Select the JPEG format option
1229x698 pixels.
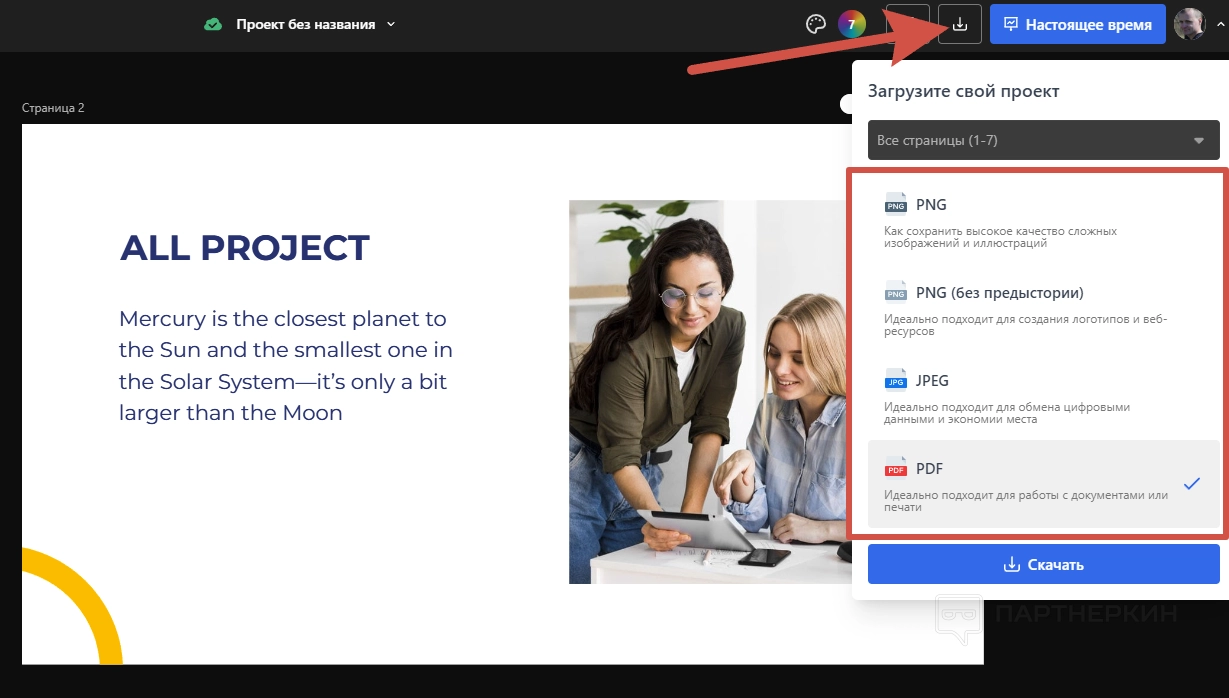pos(1044,396)
